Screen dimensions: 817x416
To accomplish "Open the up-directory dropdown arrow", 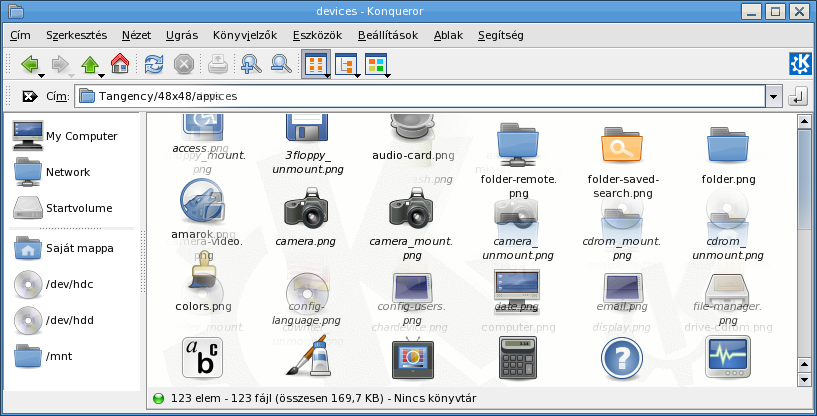I will point(102,76).
